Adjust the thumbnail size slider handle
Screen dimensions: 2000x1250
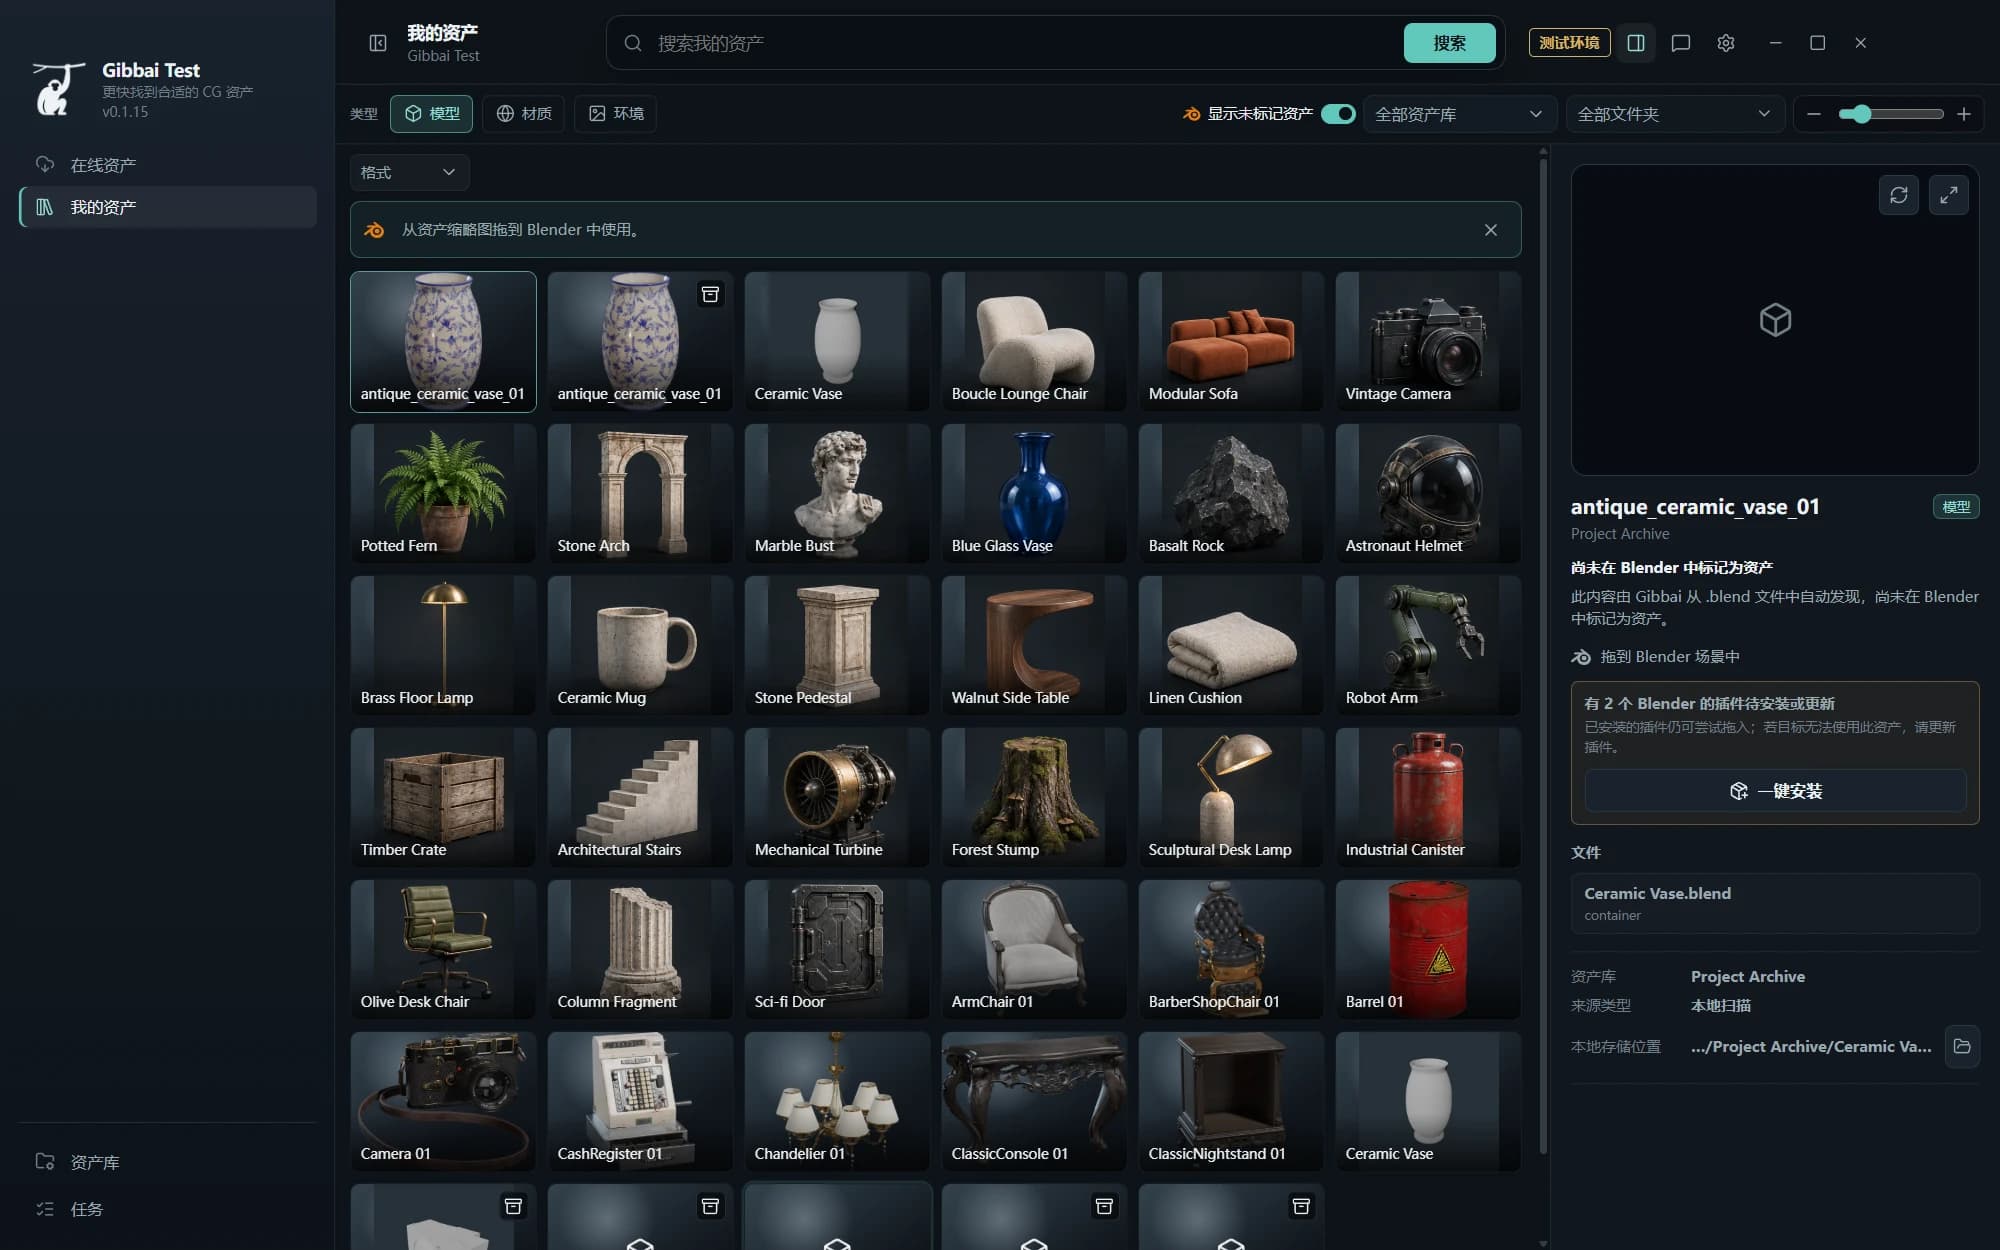pos(1861,114)
